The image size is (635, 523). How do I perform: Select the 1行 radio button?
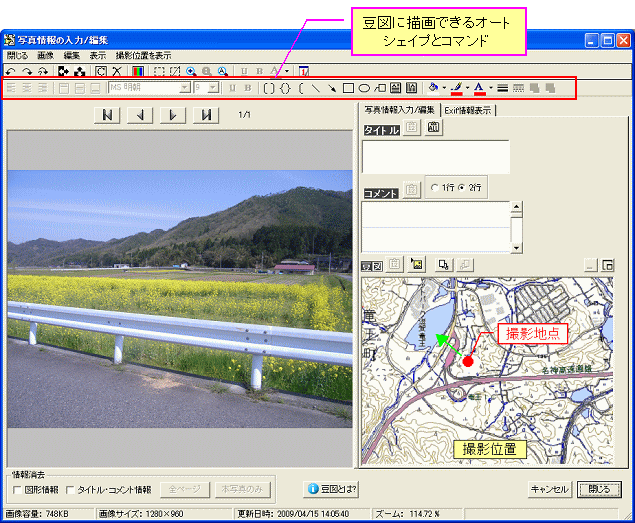(x=435, y=188)
